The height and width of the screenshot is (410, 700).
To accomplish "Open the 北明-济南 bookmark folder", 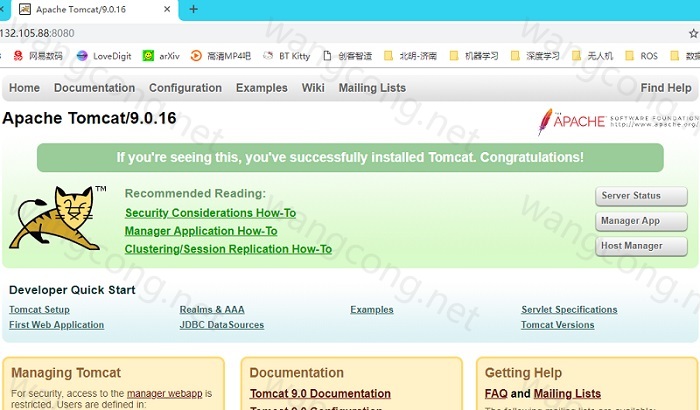I will [410, 56].
